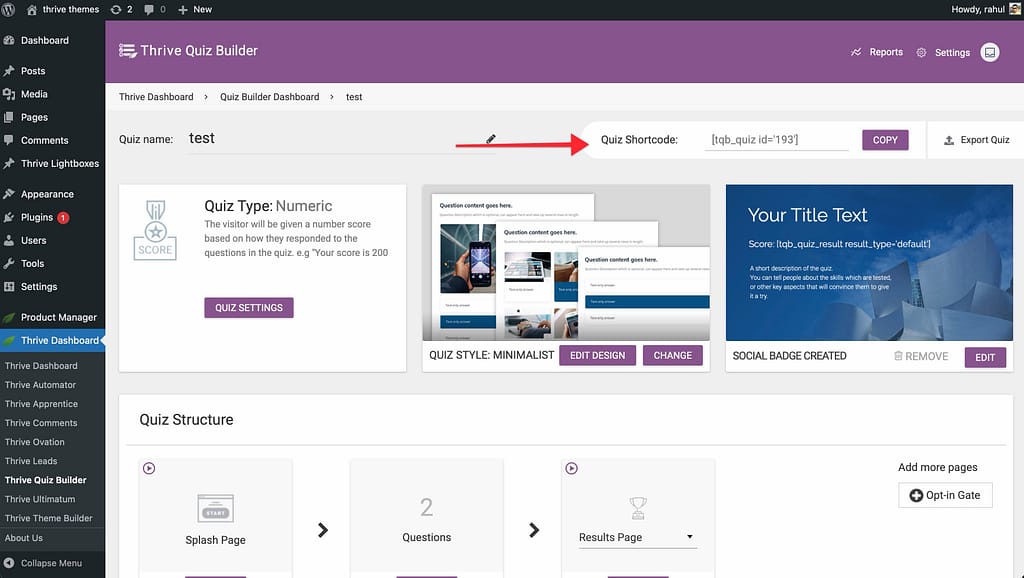Click the COPY shortcode button

(x=885, y=140)
